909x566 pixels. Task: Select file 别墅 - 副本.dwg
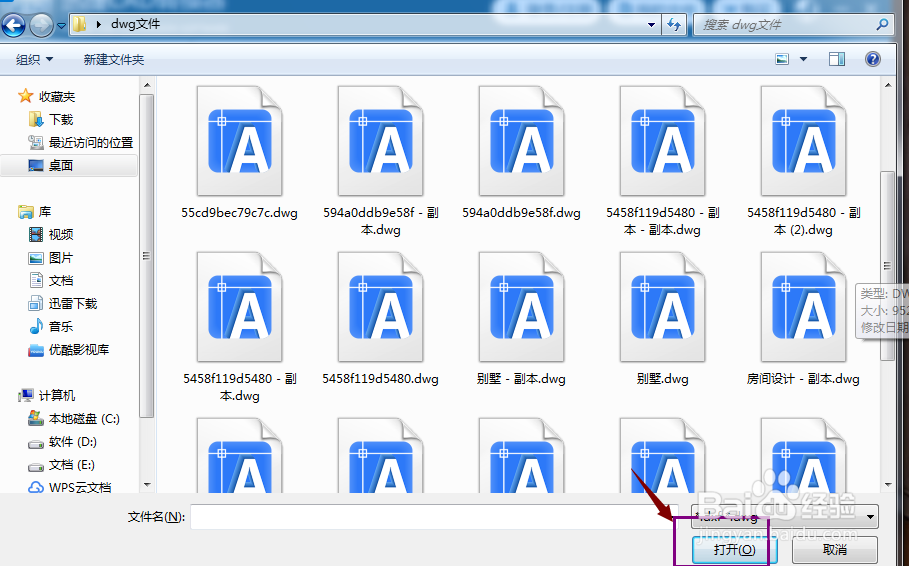click(521, 320)
